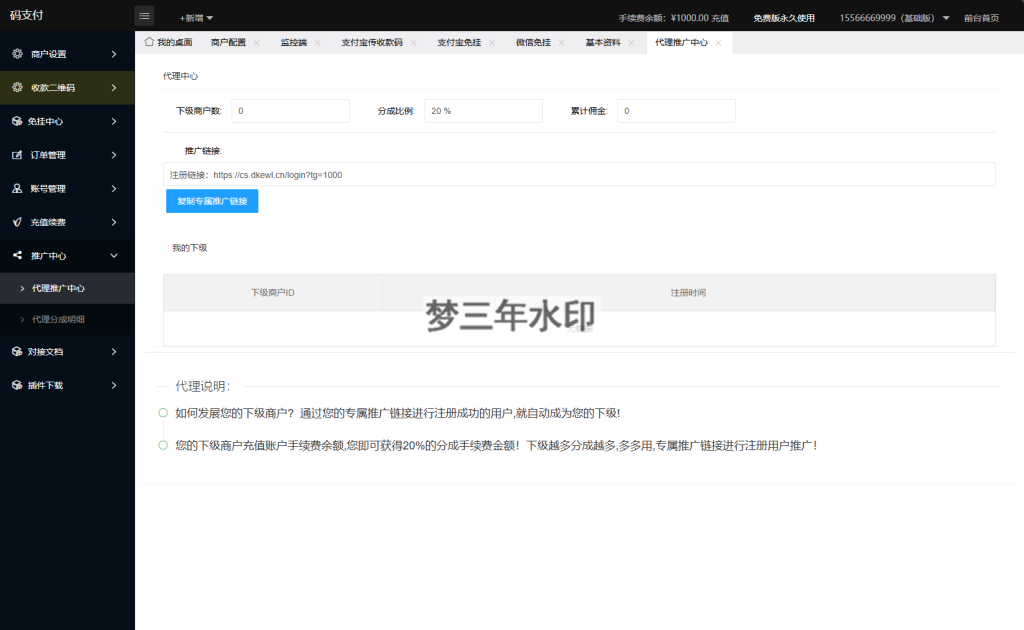
Task: Collapse the 推广中心 menu chevron
Action: pos(114,255)
